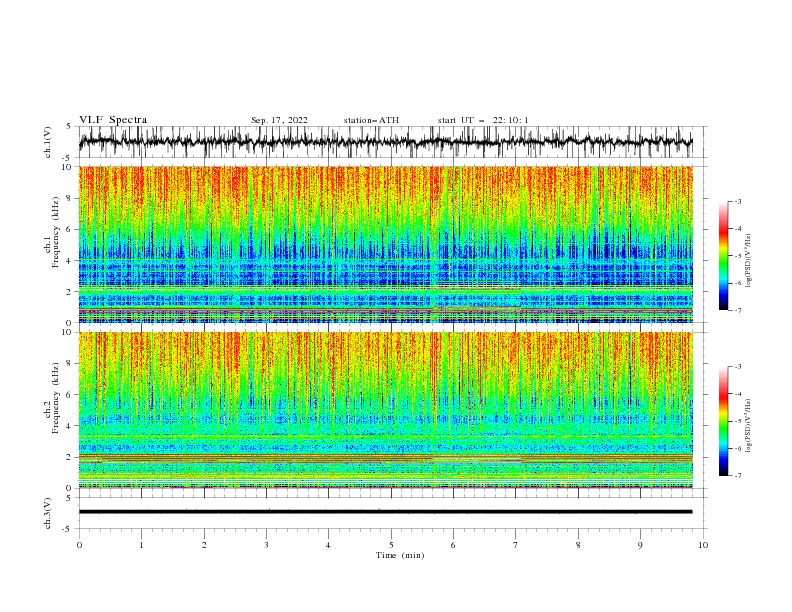Click the date "Sep. 17, 2022"
The width and height of the screenshot is (792, 612).
pyautogui.click(x=279, y=120)
